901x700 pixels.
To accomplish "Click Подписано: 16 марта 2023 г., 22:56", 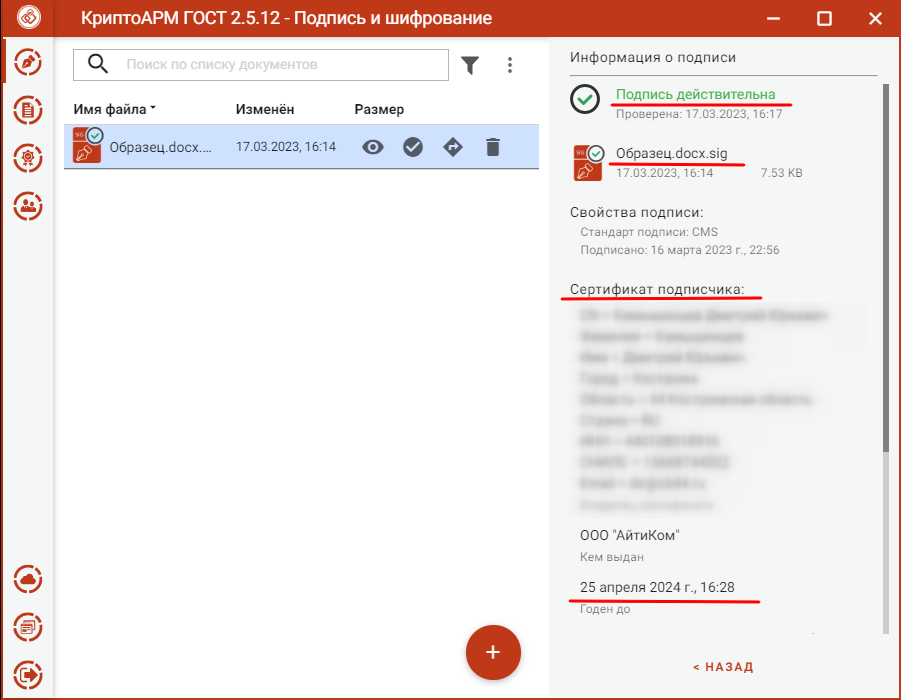I will pos(680,250).
